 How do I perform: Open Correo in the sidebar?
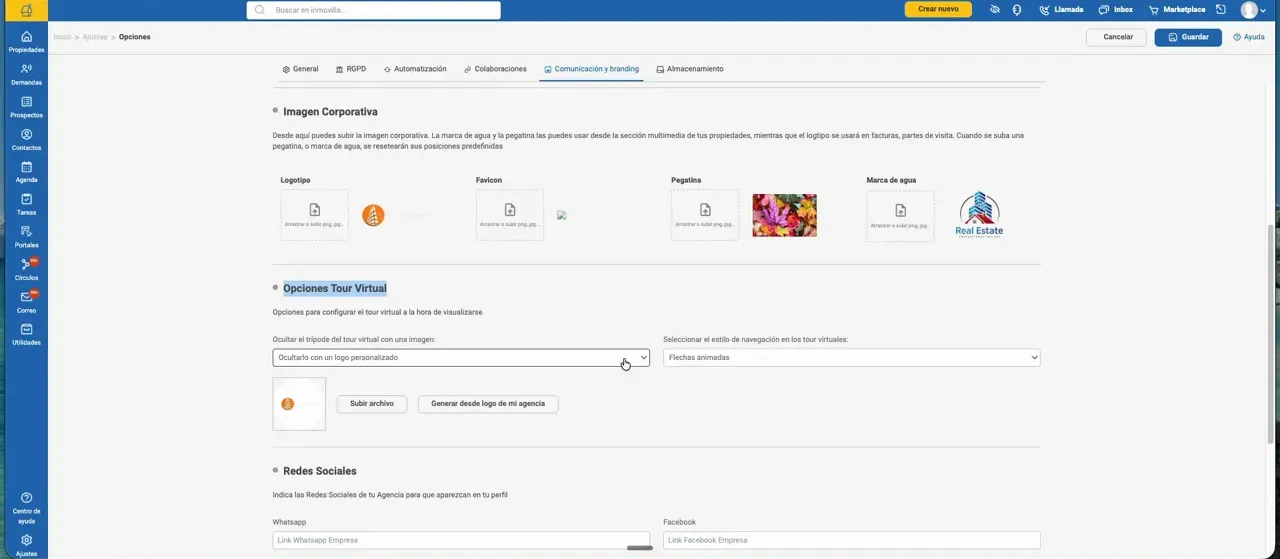[x=26, y=302]
